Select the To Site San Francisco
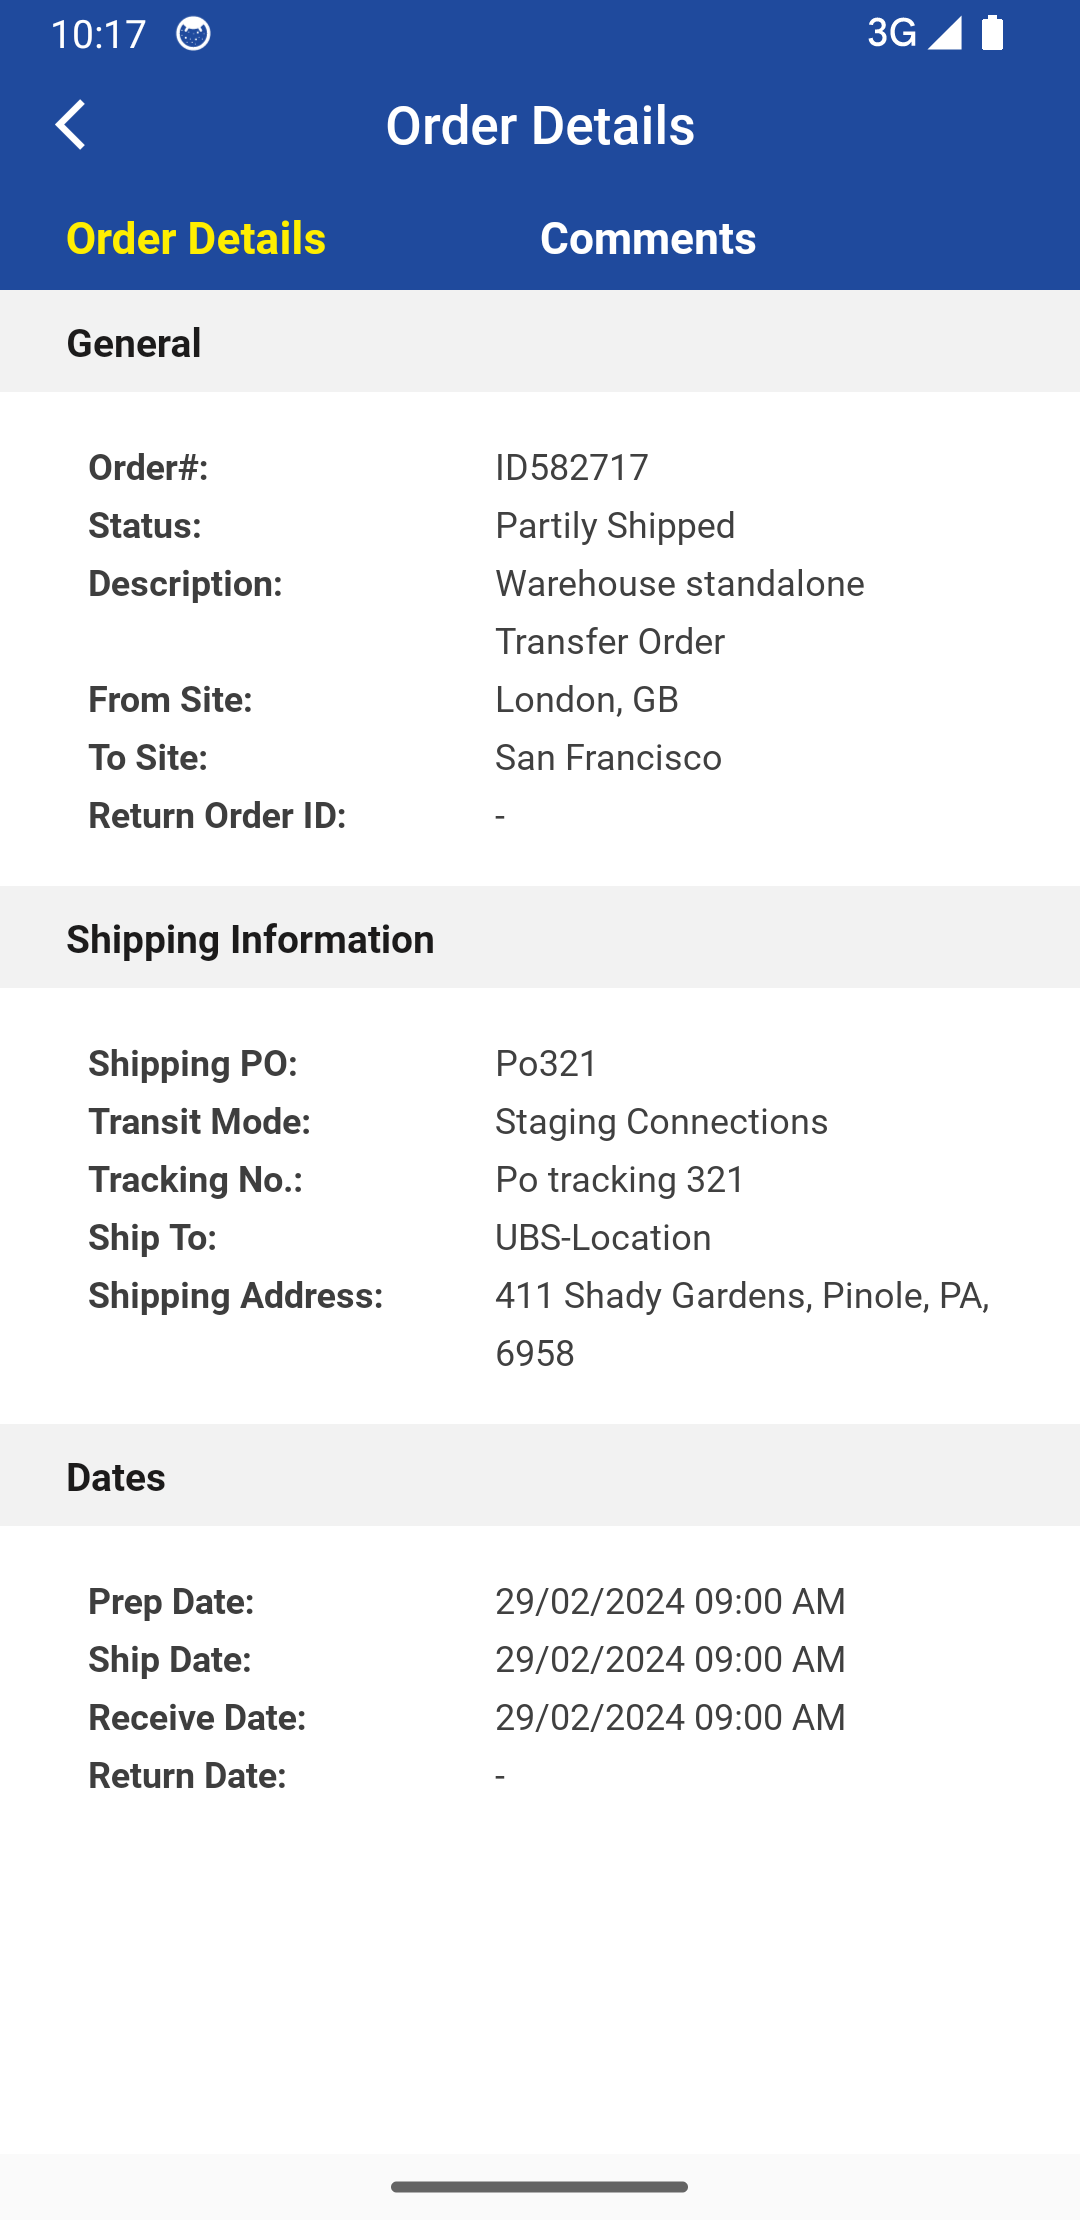The image size is (1080, 2220). pyautogui.click(x=609, y=757)
